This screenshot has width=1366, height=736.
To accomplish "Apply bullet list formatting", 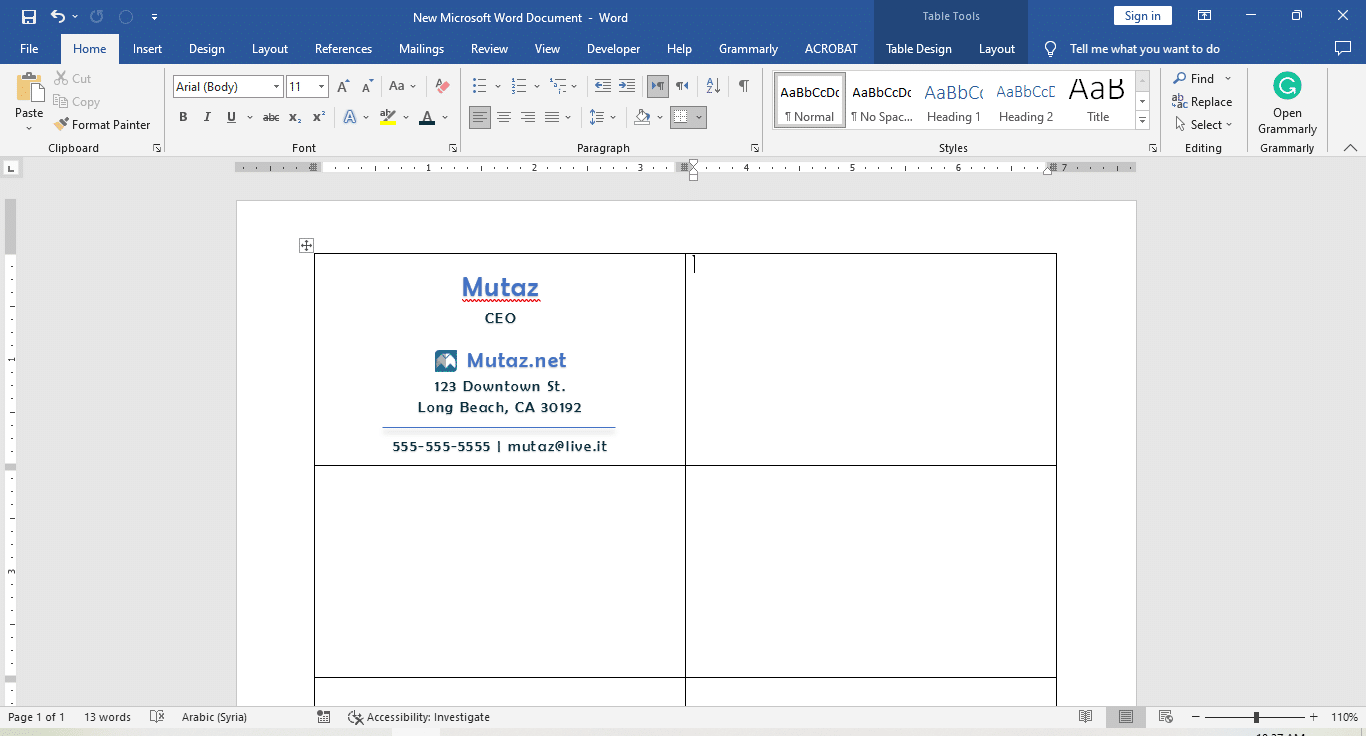I will pos(480,87).
